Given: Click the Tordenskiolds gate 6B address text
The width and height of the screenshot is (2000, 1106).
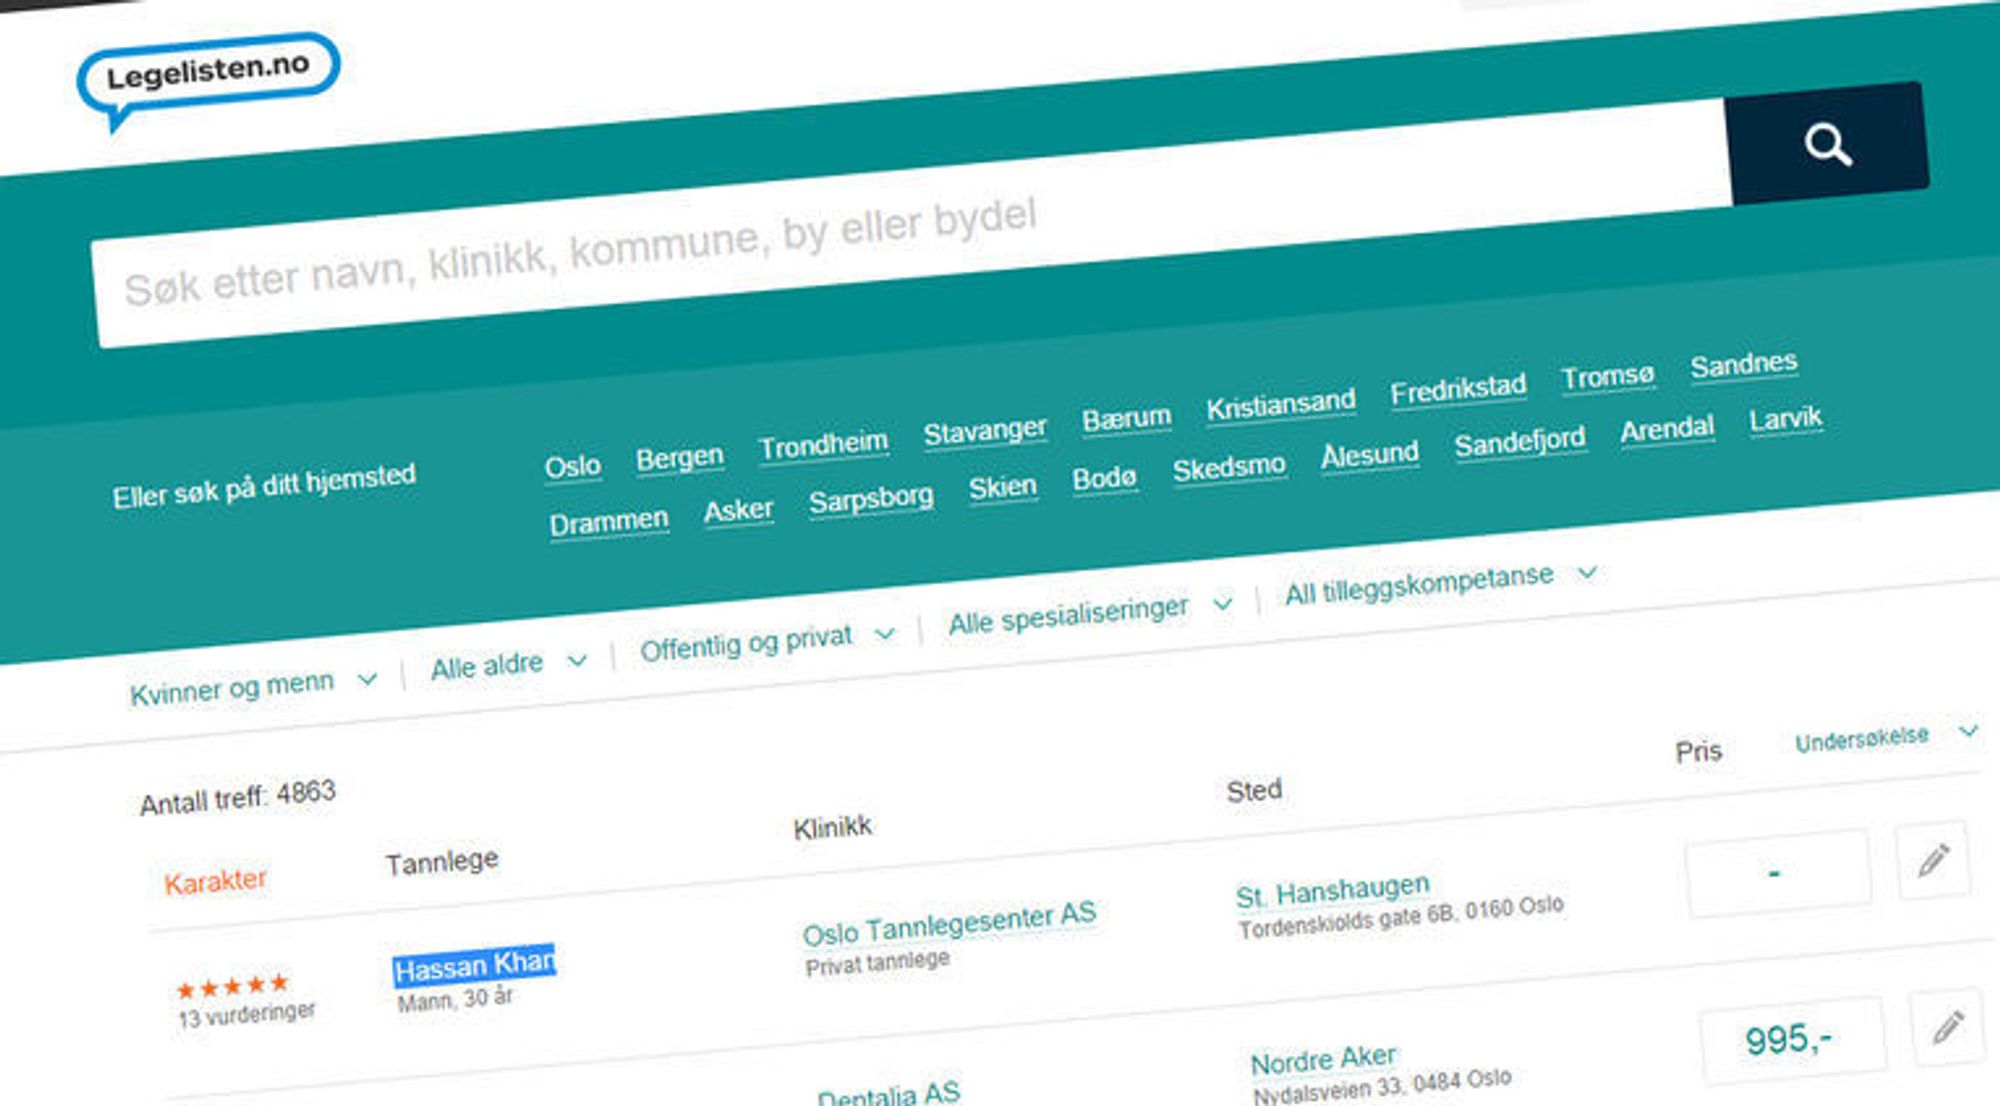Looking at the screenshot, I should (x=1400, y=916).
